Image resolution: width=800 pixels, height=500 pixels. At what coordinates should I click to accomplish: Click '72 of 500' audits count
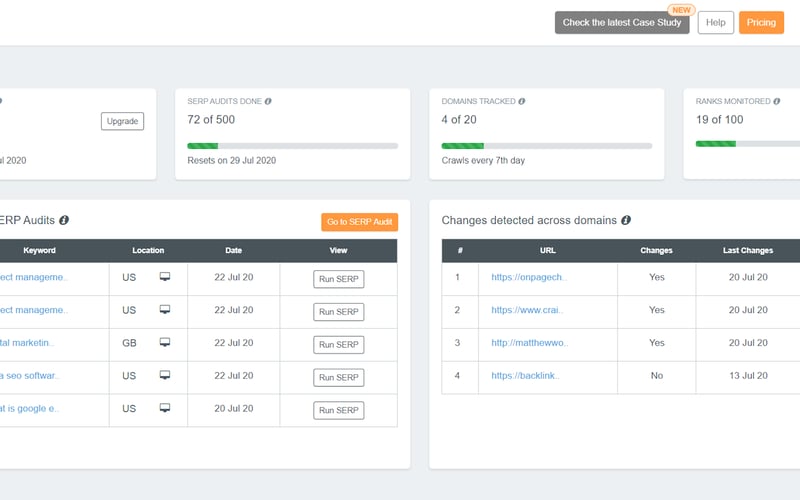click(211, 119)
